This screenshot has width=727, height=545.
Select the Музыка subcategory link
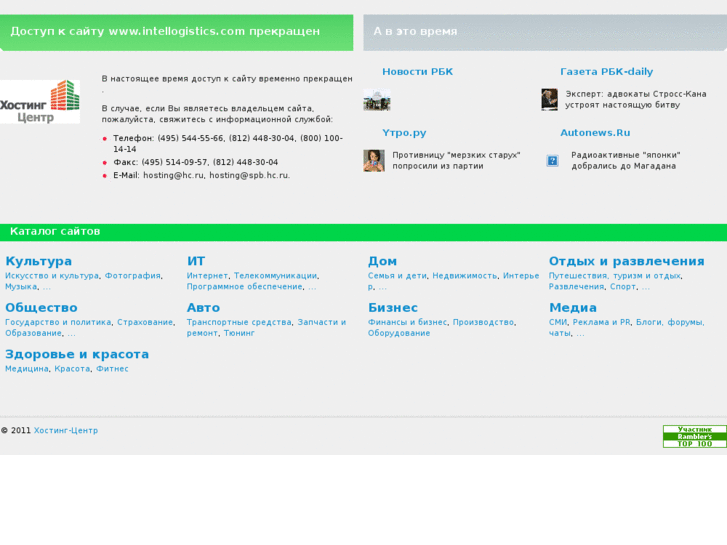[x=21, y=287]
